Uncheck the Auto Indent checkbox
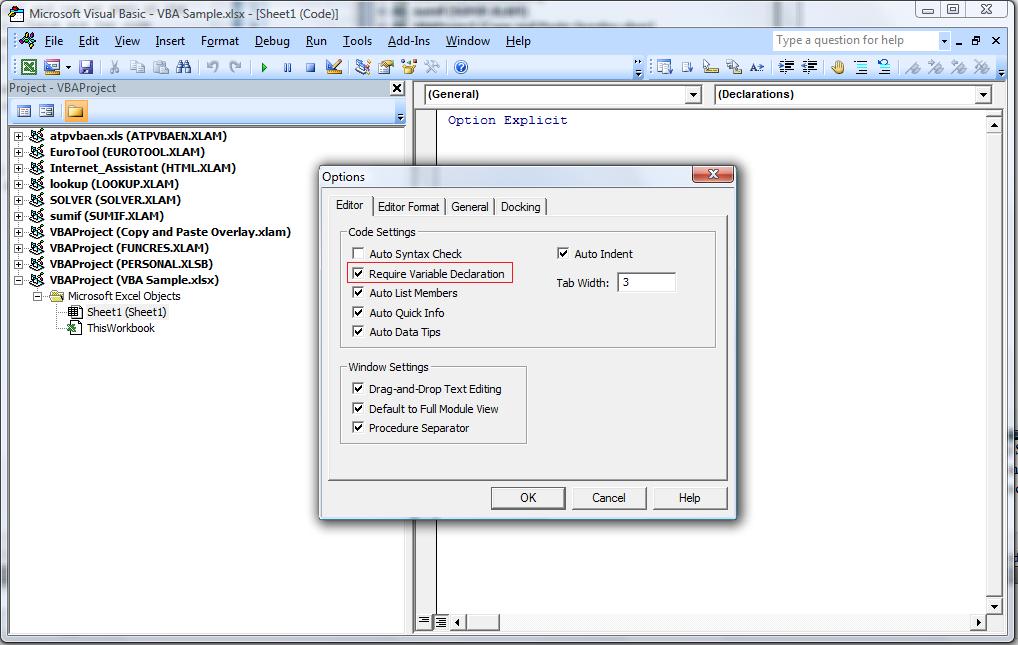1018x645 pixels. (x=563, y=253)
